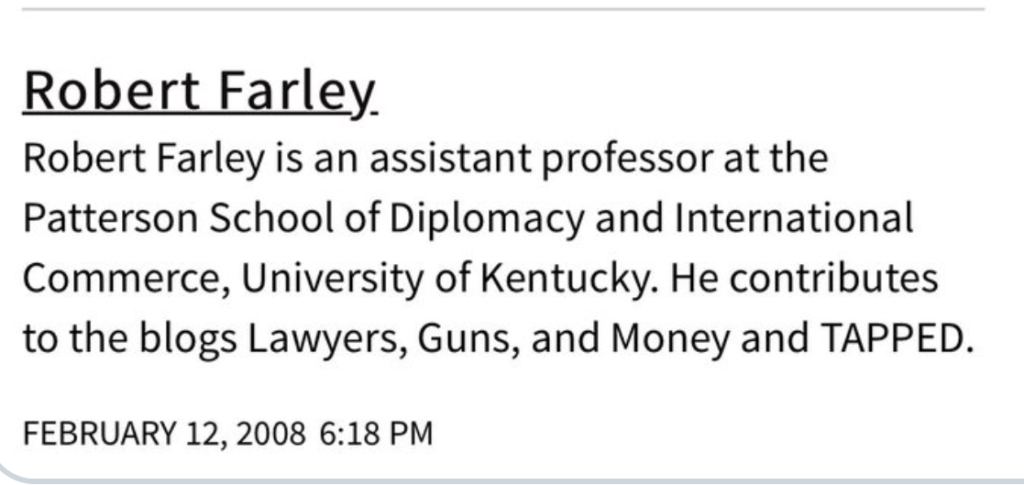The image size is (1024, 485).
Task: Click the word 'Commerce' in the bio
Action: tap(124, 279)
